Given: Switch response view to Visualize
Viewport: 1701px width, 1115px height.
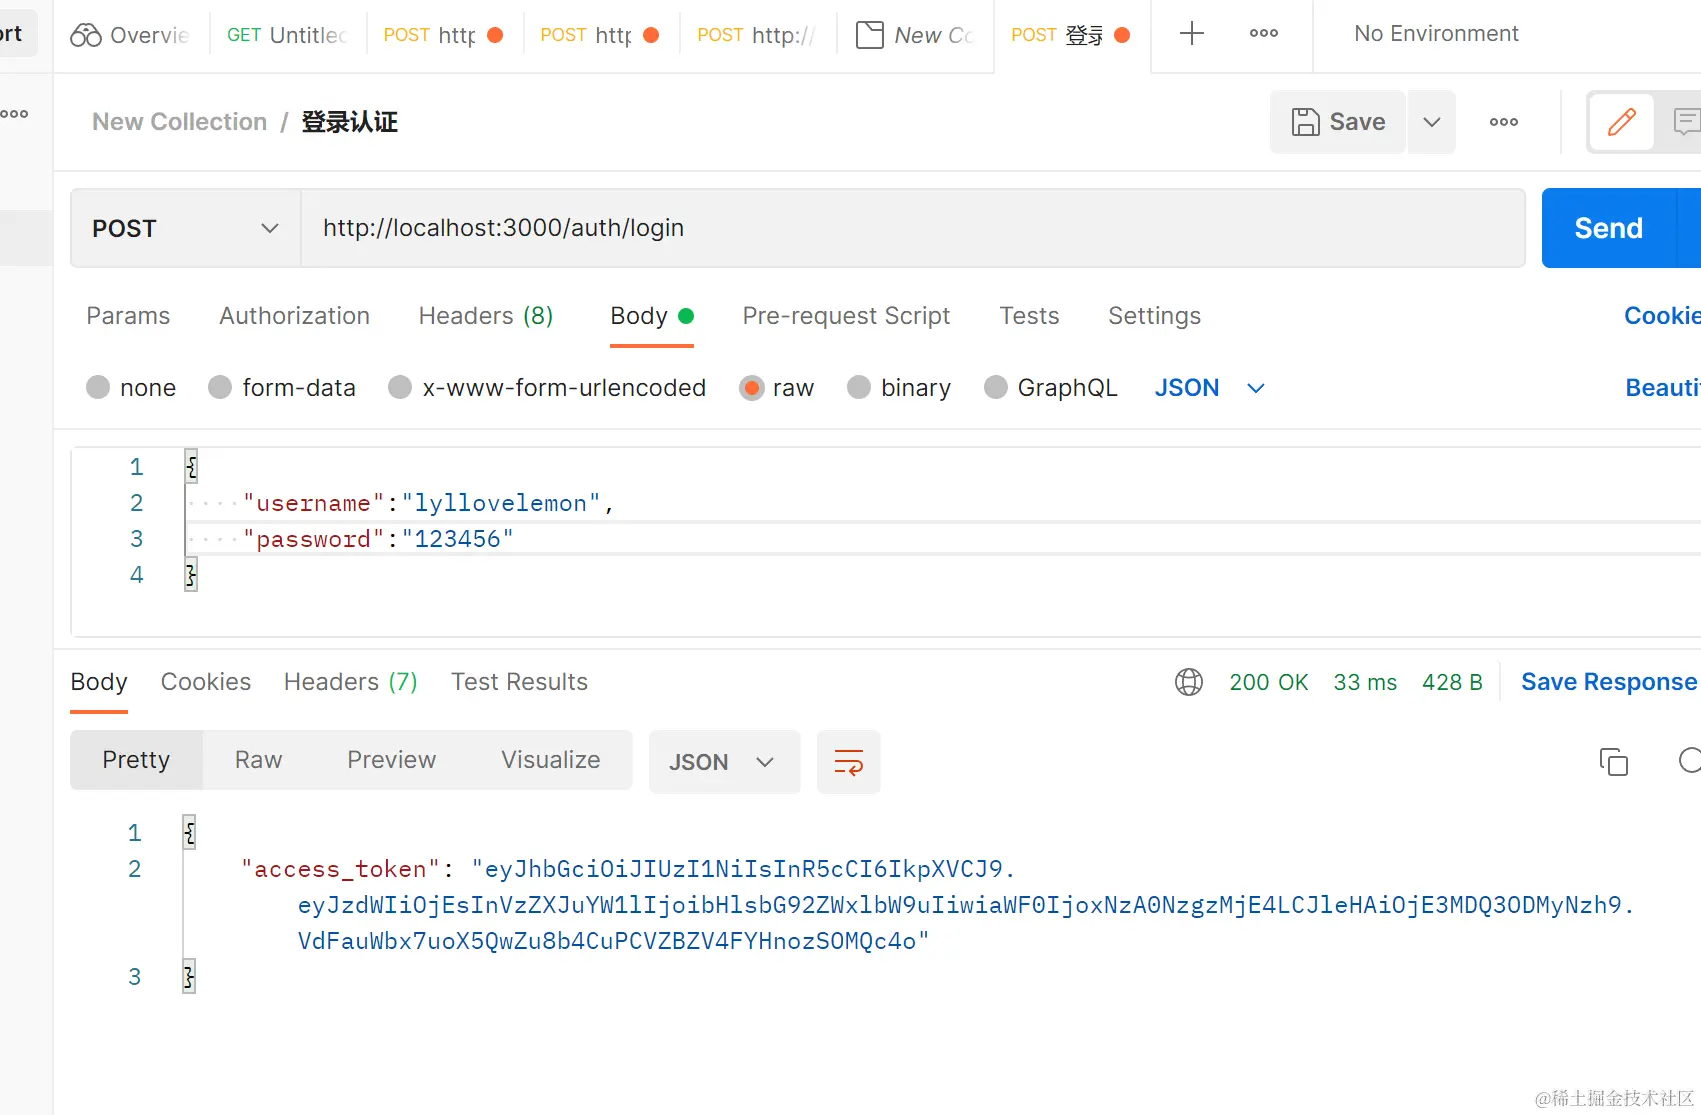Looking at the screenshot, I should (x=551, y=760).
